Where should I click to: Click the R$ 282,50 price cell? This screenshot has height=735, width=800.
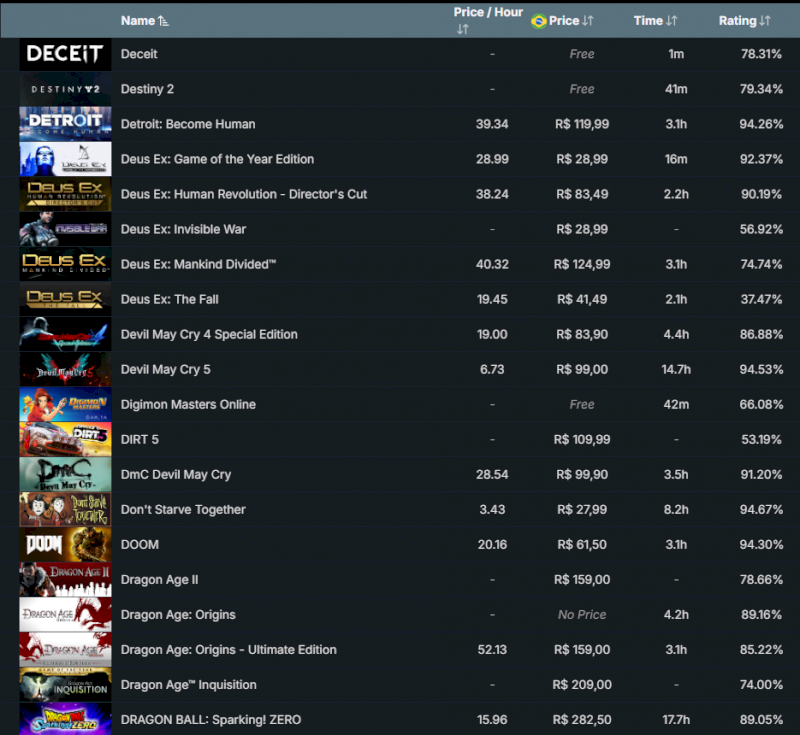pyautogui.click(x=581, y=719)
